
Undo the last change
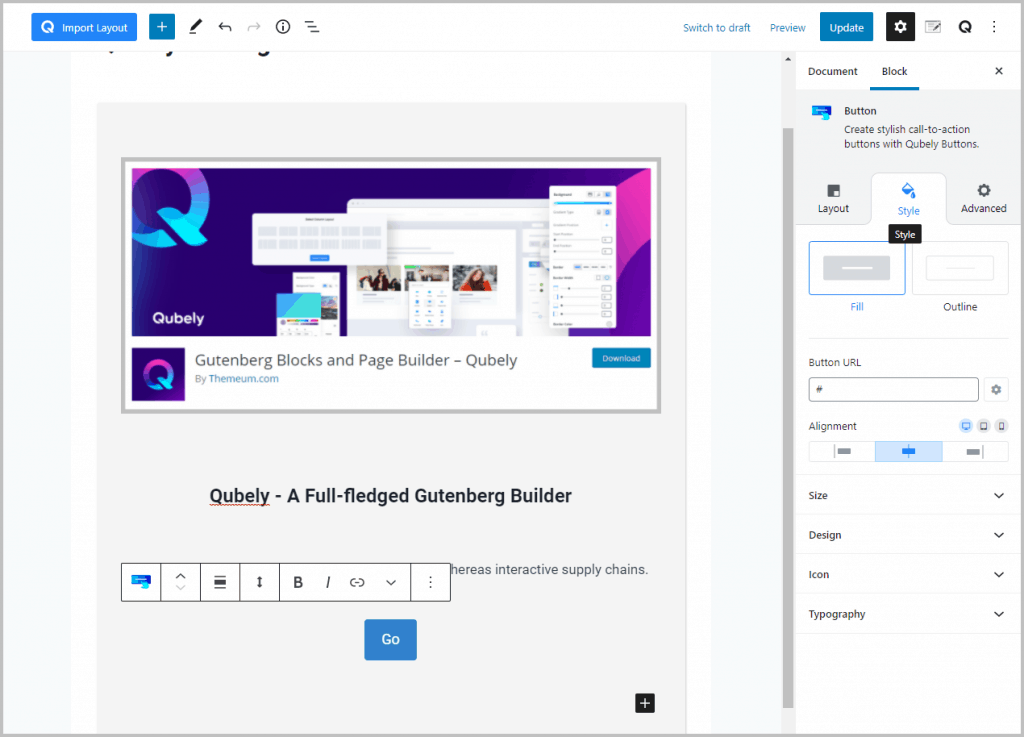coord(225,27)
